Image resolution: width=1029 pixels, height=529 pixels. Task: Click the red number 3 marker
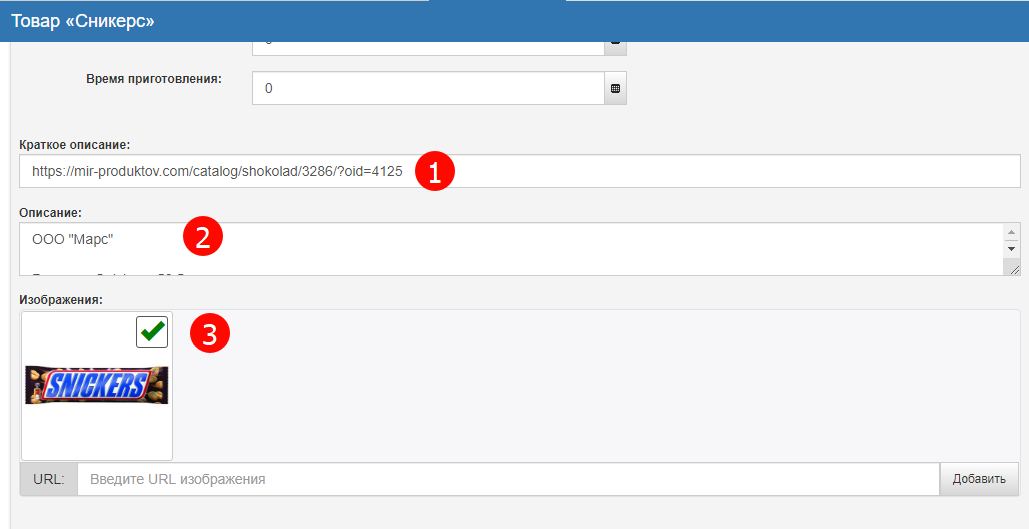coord(210,334)
